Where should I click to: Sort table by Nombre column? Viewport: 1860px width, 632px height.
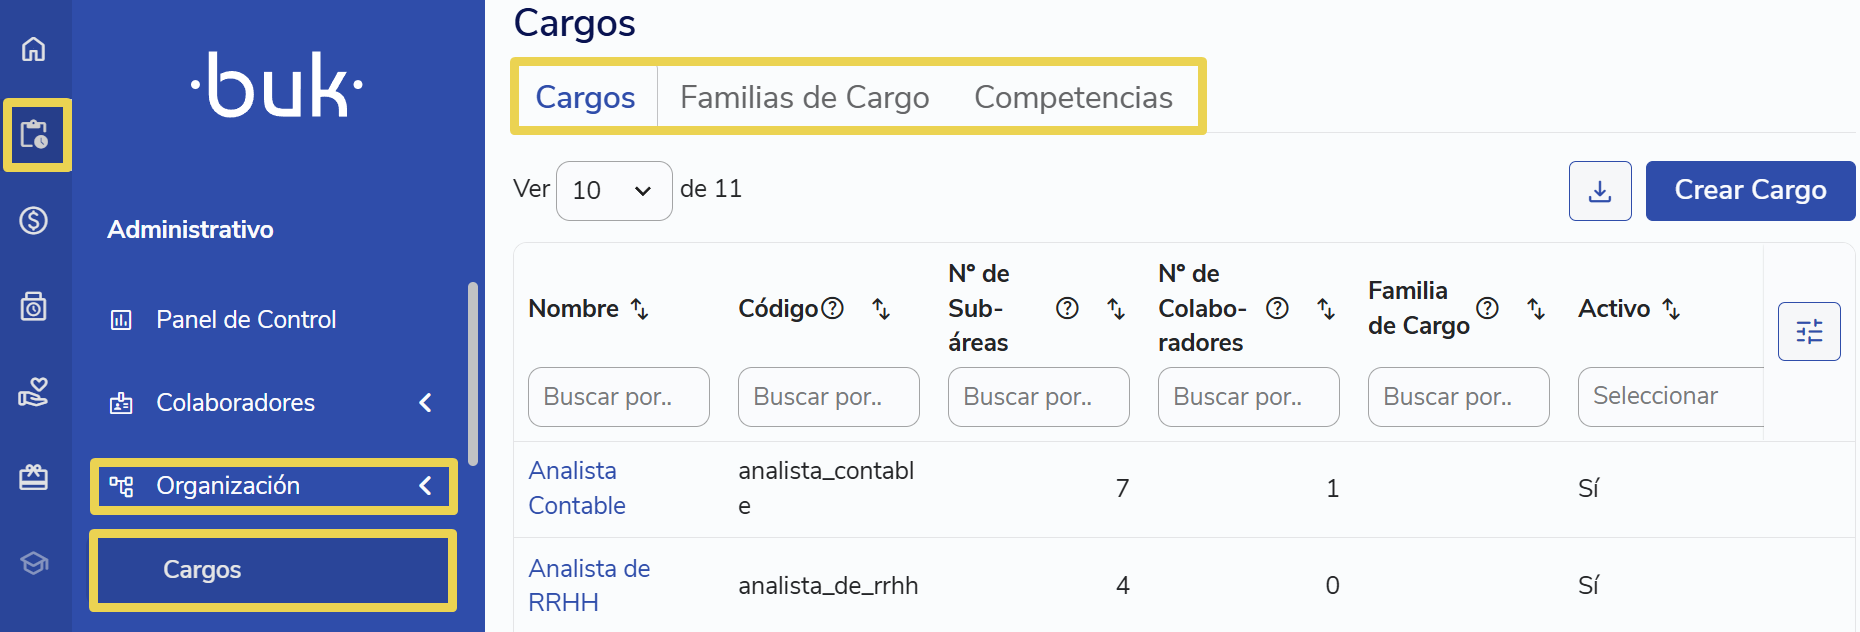click(640, 309)
